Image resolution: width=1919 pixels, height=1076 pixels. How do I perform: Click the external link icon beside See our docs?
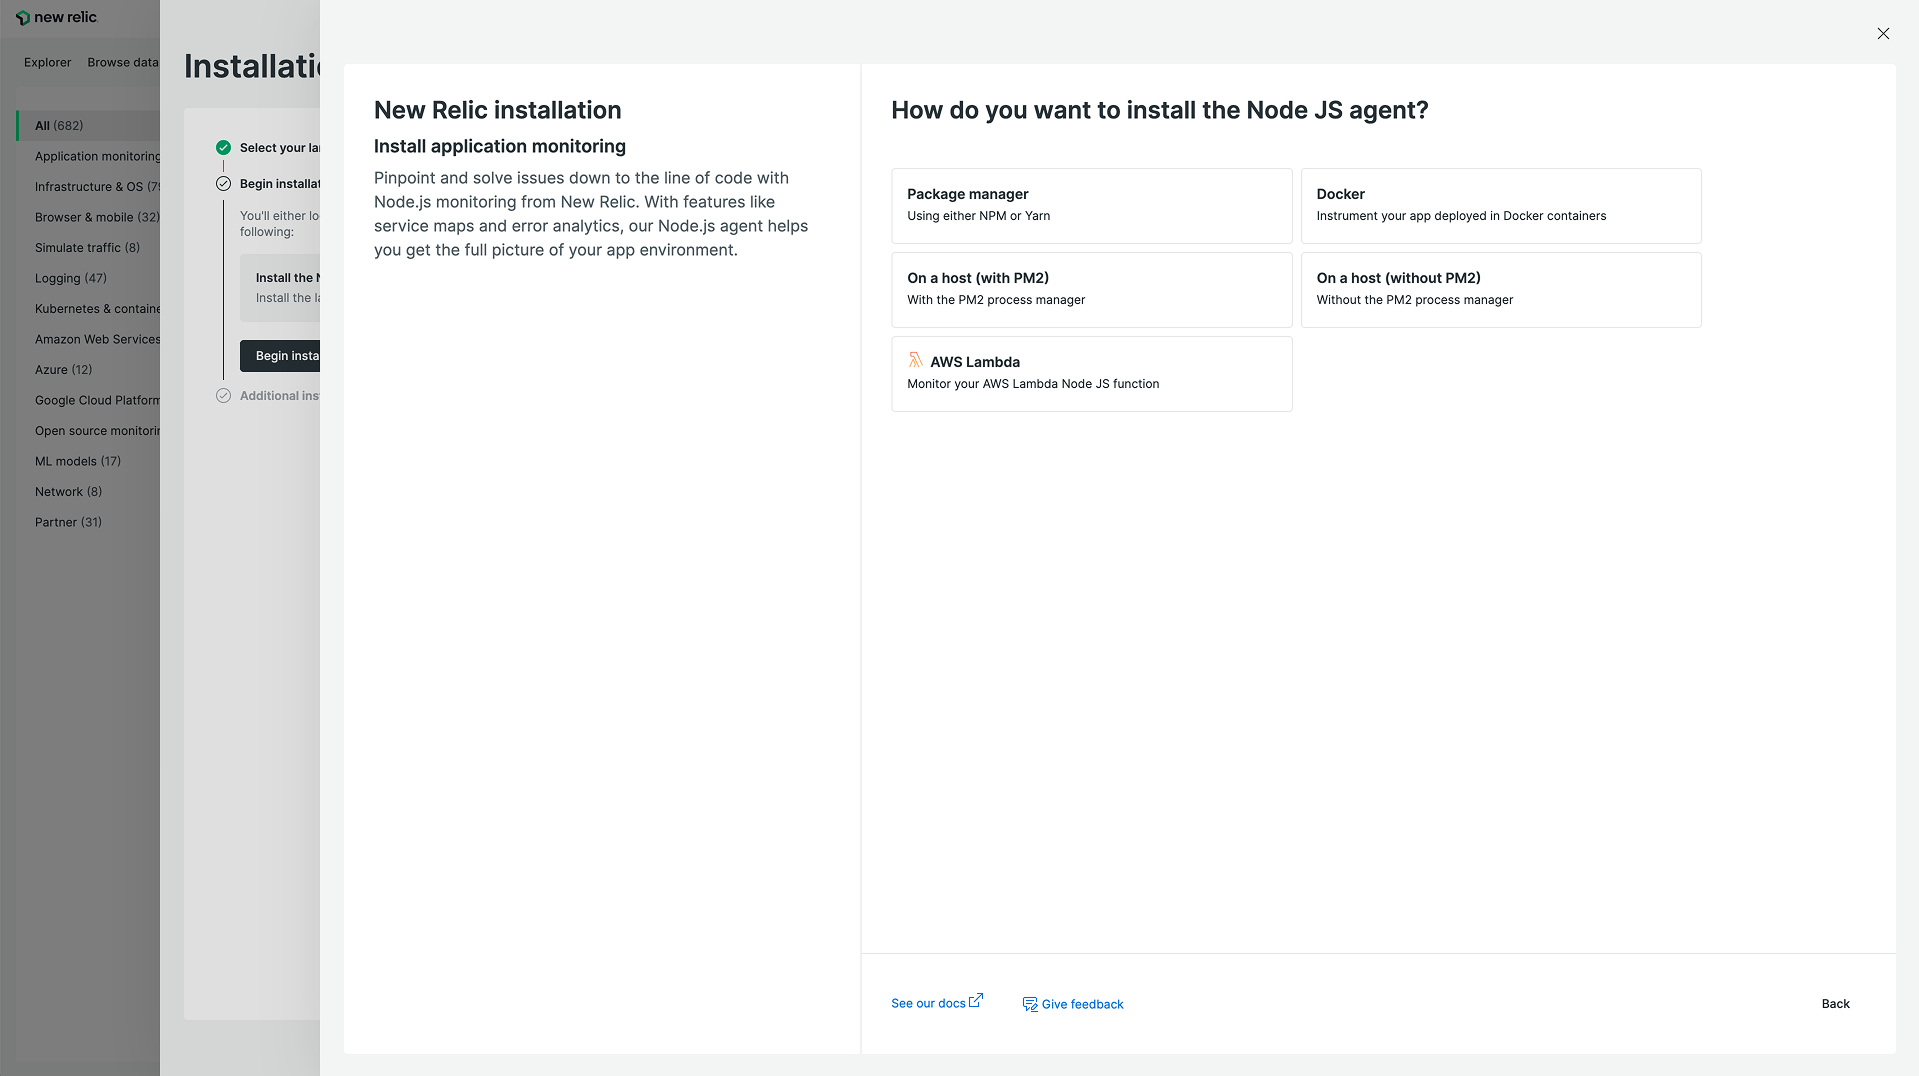976,1000
